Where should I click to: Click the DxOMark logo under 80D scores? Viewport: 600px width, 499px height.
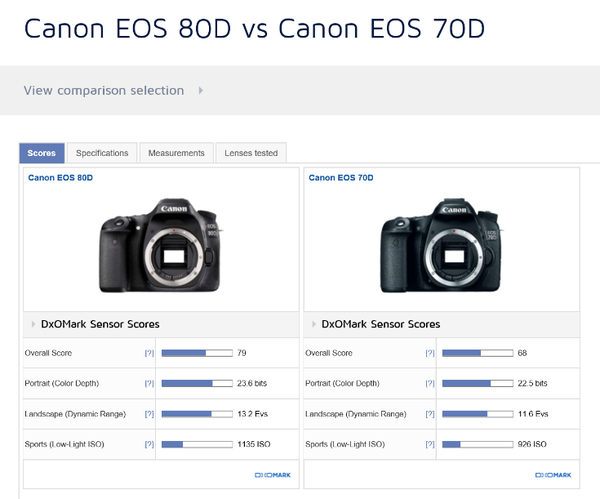[x=272, y=474]
